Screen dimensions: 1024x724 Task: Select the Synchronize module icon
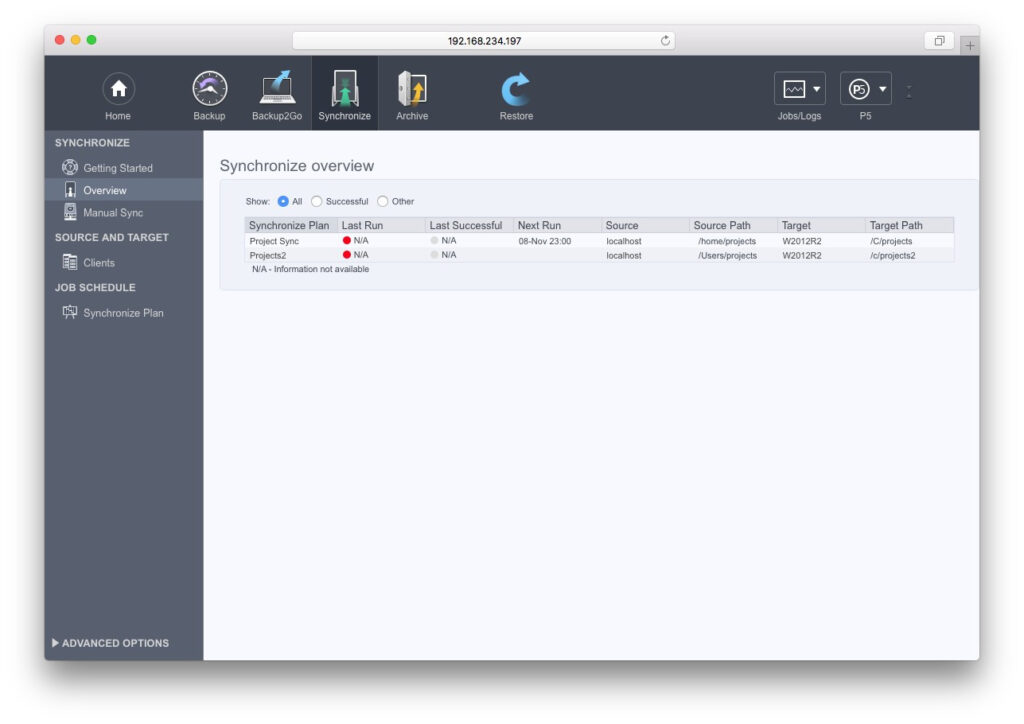[x=344, y=90]
